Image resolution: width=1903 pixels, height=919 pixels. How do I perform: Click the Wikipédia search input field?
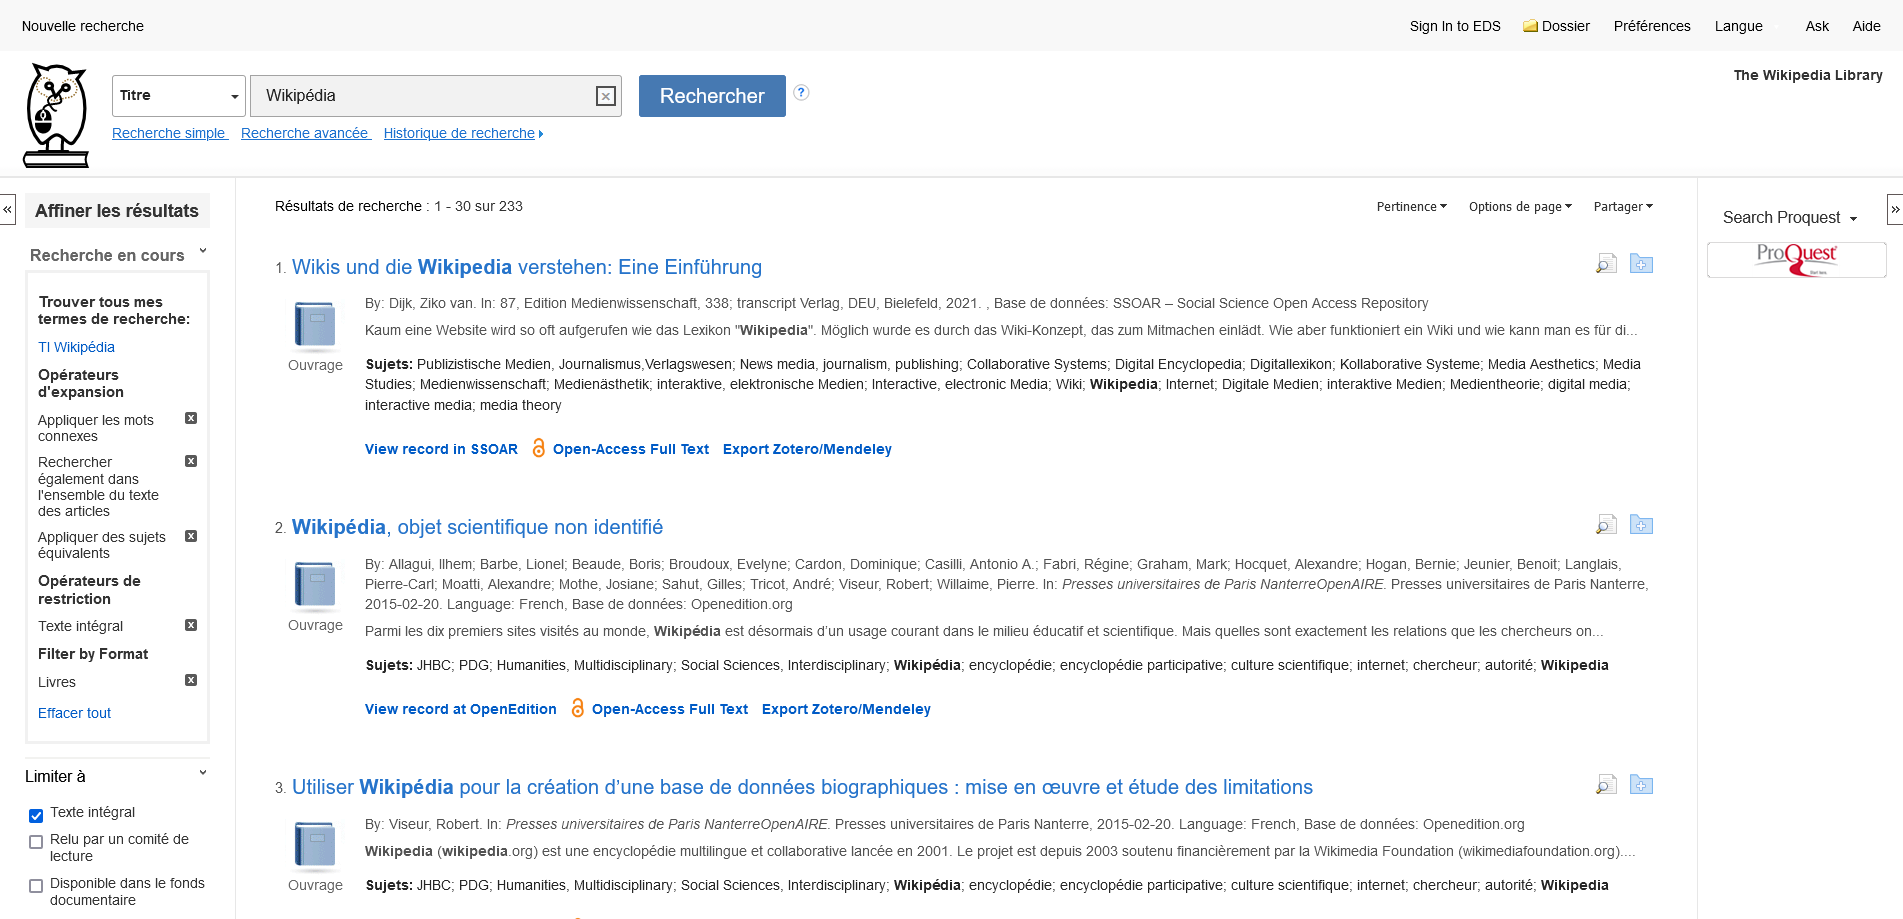pyautogui.click(x=420, y=96)
